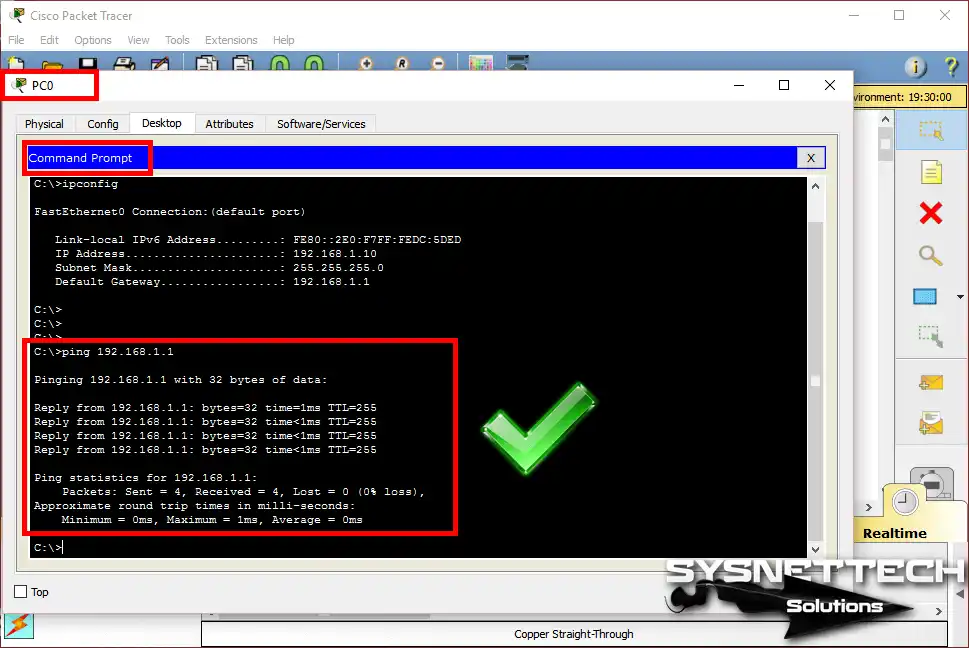This screenshot has width=969, height=648.
Task: Switch to the Config tab
Action: pyautogui.click(x=103, y=124)
